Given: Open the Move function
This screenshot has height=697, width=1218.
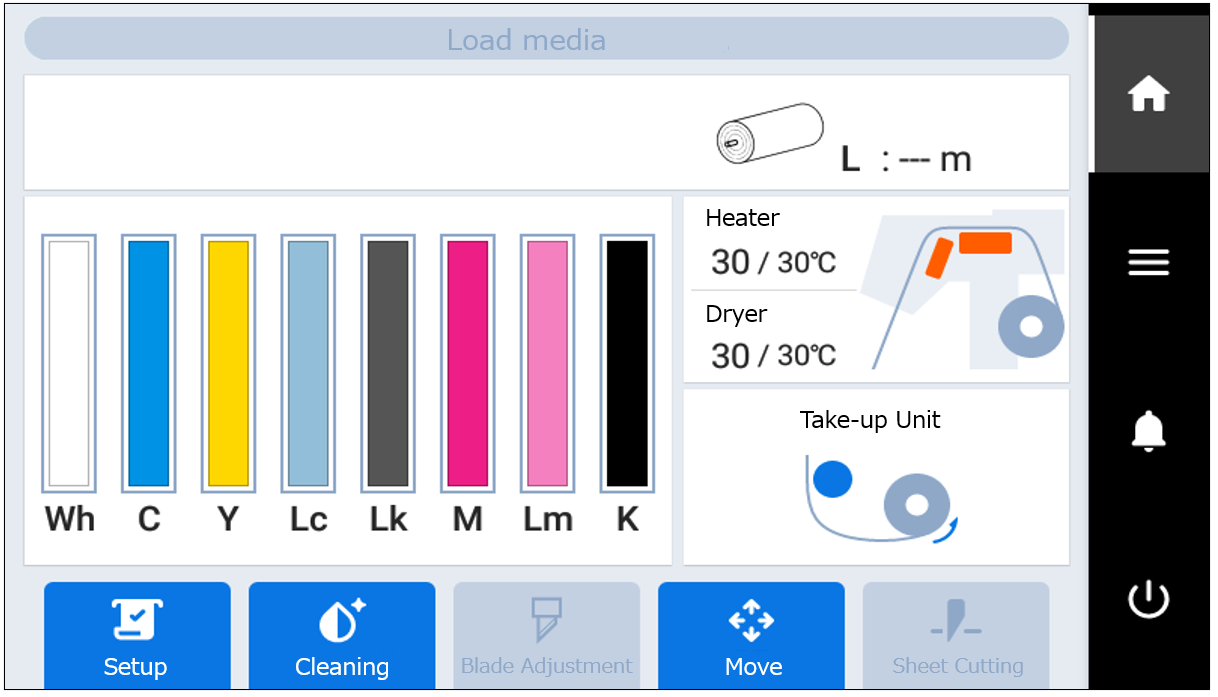Looking at the screenshot, I should [751, 637].
